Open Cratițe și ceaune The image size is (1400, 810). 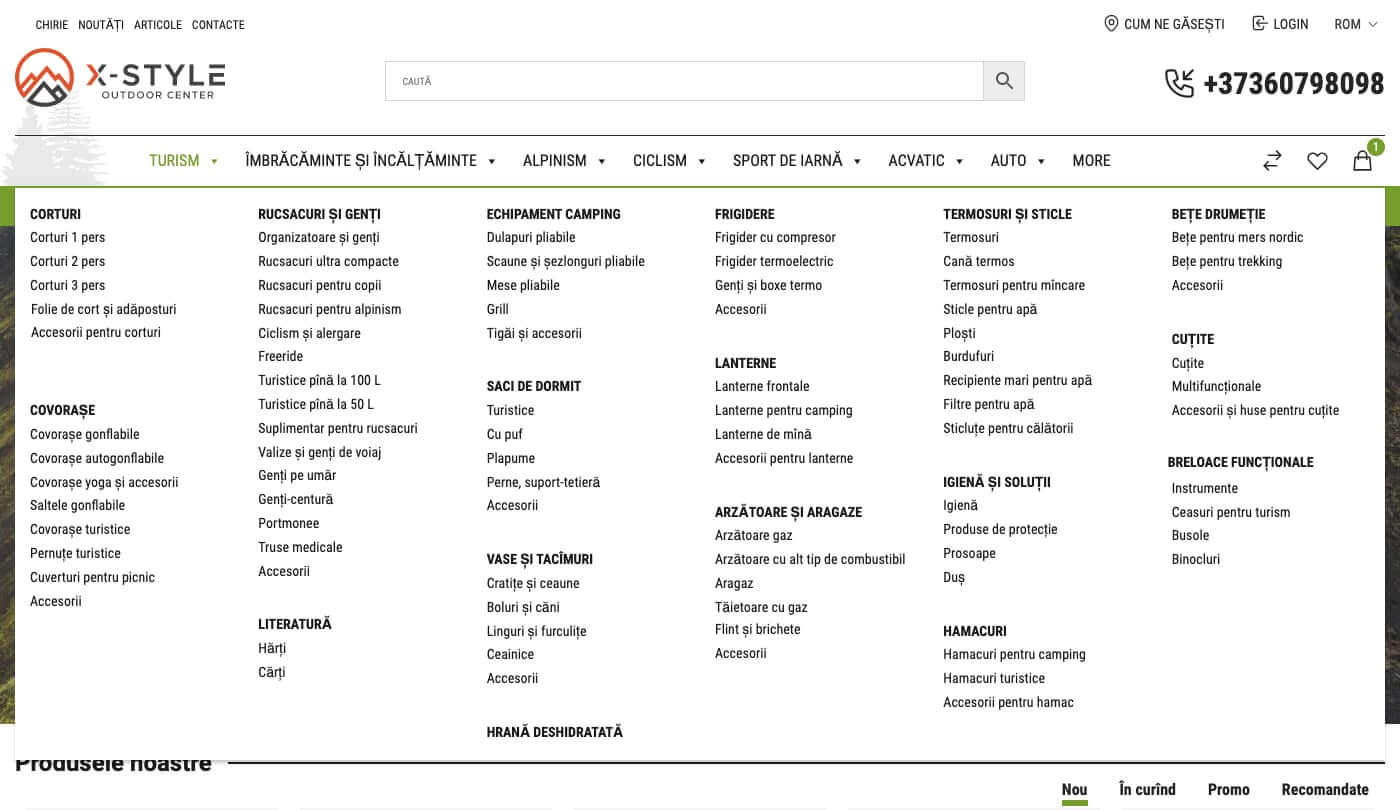533,583
